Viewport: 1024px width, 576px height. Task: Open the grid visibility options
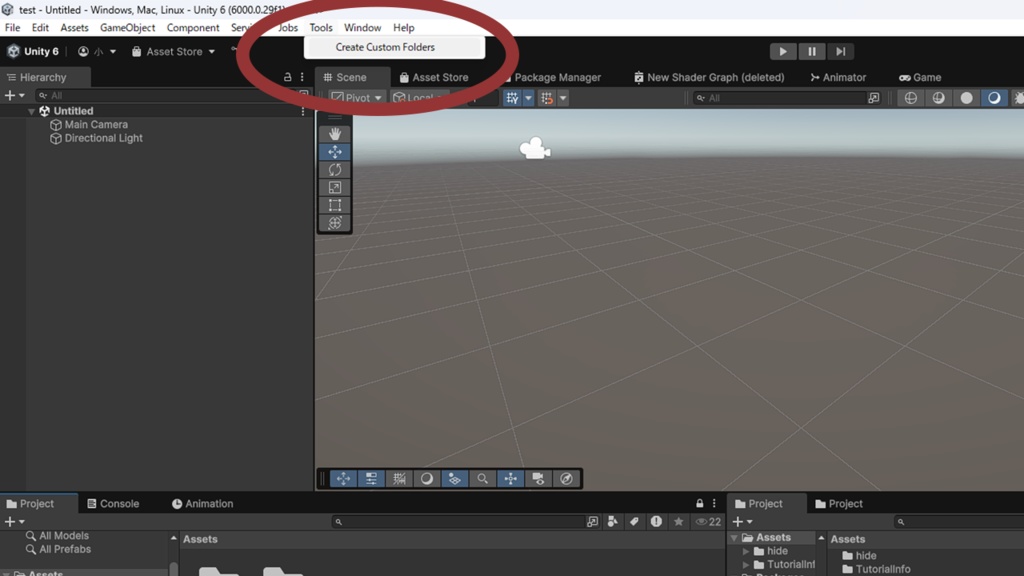tap(528, 97)
